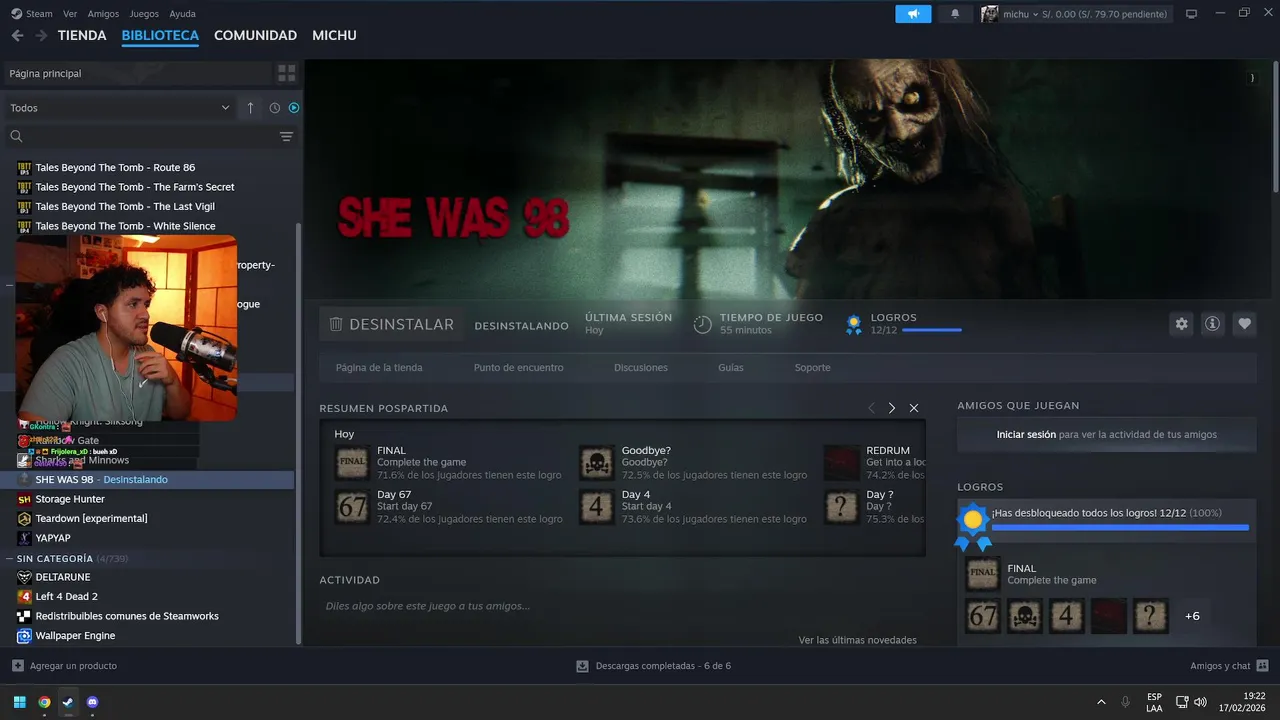Open completed downloads status

[654, 666]
